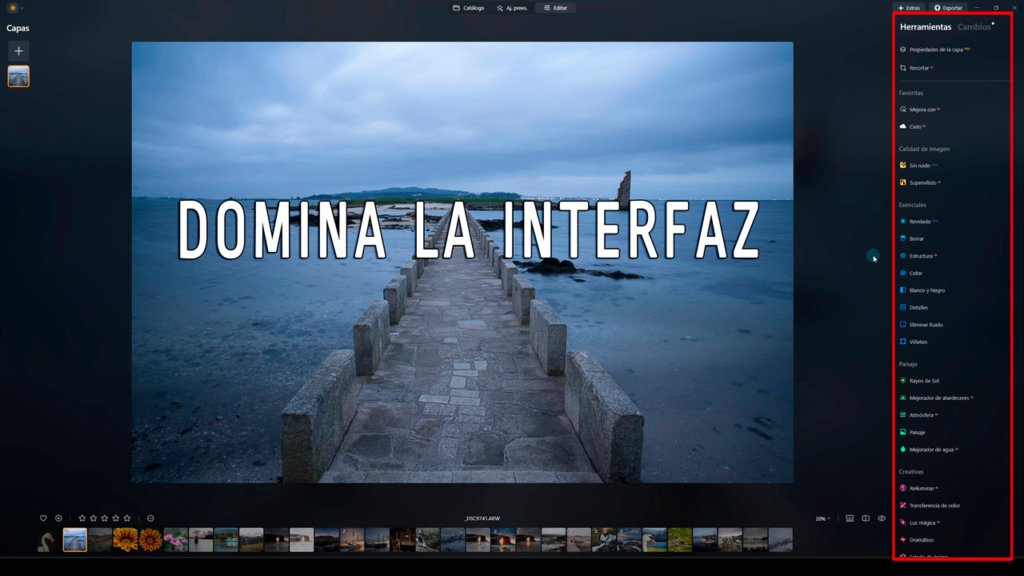The height and width of the screenshot is (576, 1024).
Task: Mark photo as favorite with heart icon
Action: (43, 519)
